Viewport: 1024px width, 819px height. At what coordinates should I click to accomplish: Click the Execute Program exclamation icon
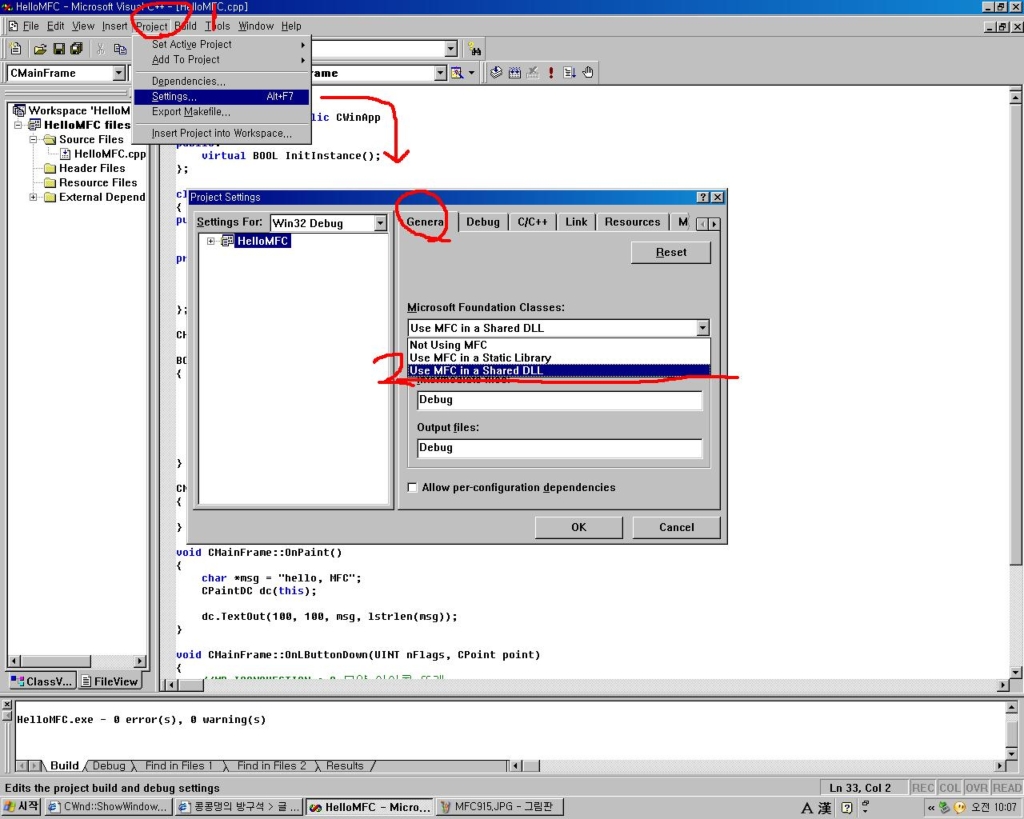click(x=551, y=72)
